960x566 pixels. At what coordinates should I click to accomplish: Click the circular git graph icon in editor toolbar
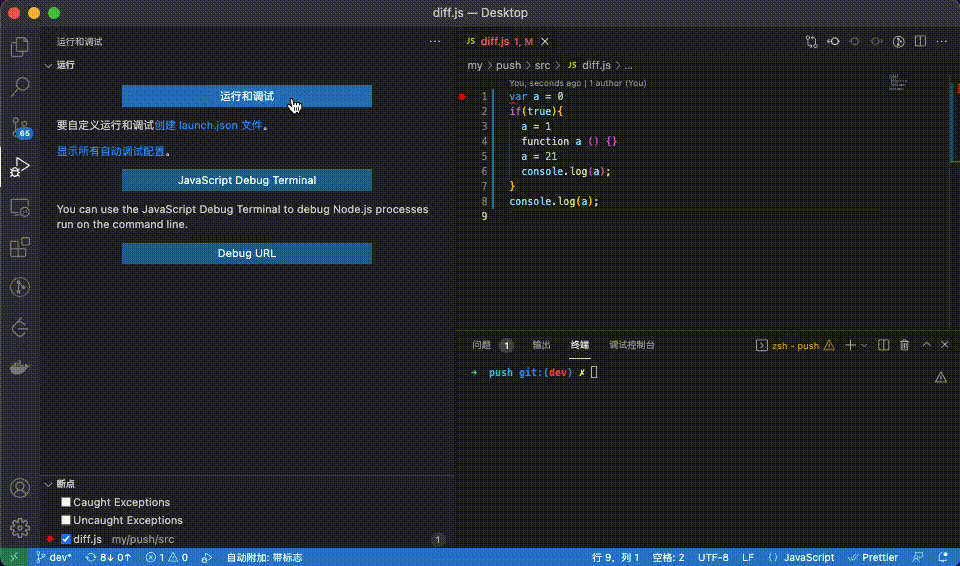(x=898, y=42)
